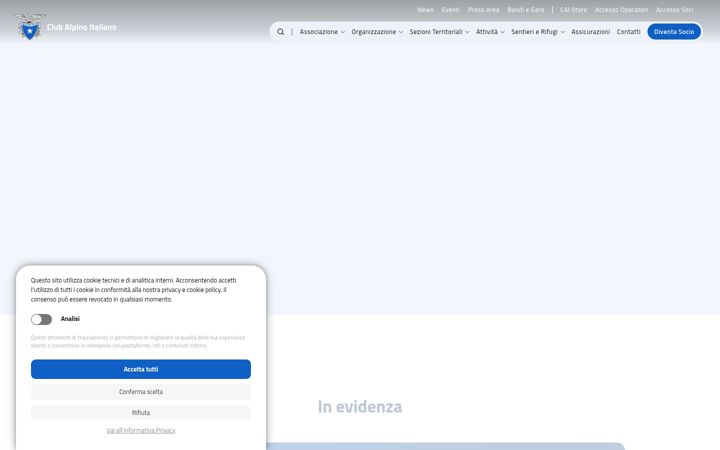Expand the Organizzazione dropdown menu
720x450 pixels.
click(x=377, y=32)
